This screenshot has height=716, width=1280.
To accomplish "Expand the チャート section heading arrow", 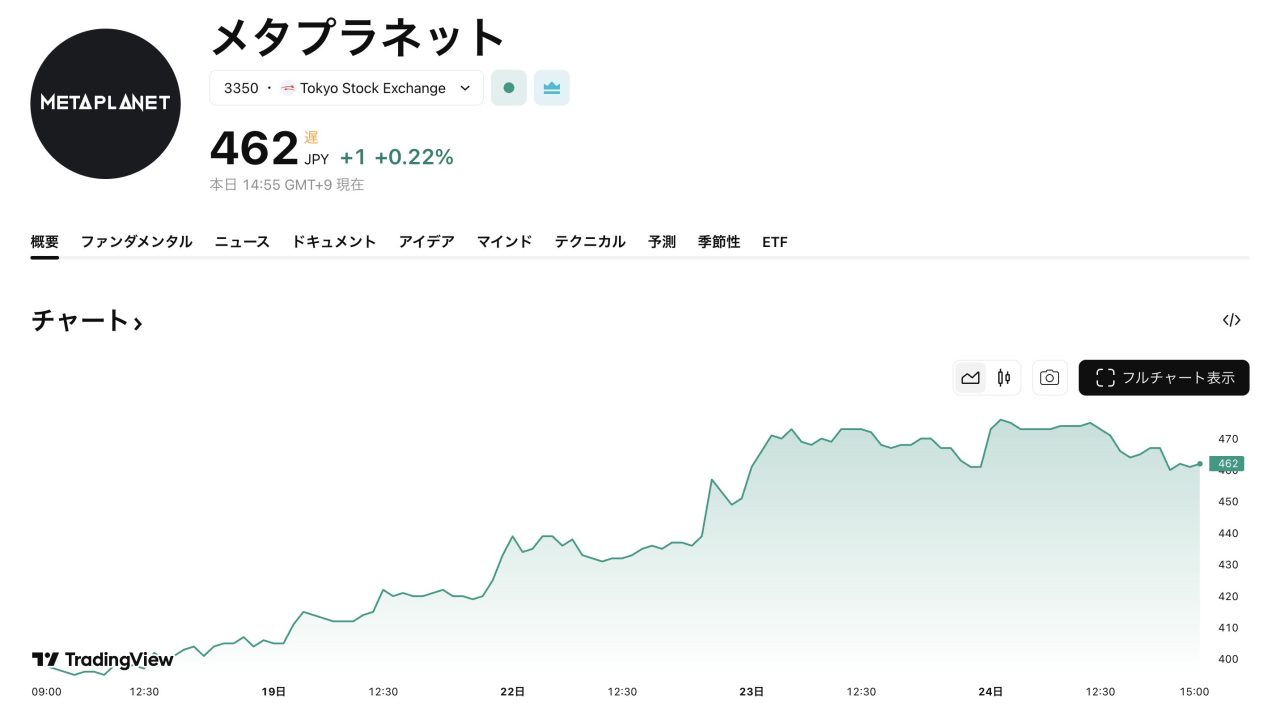I will coord(137,322).
